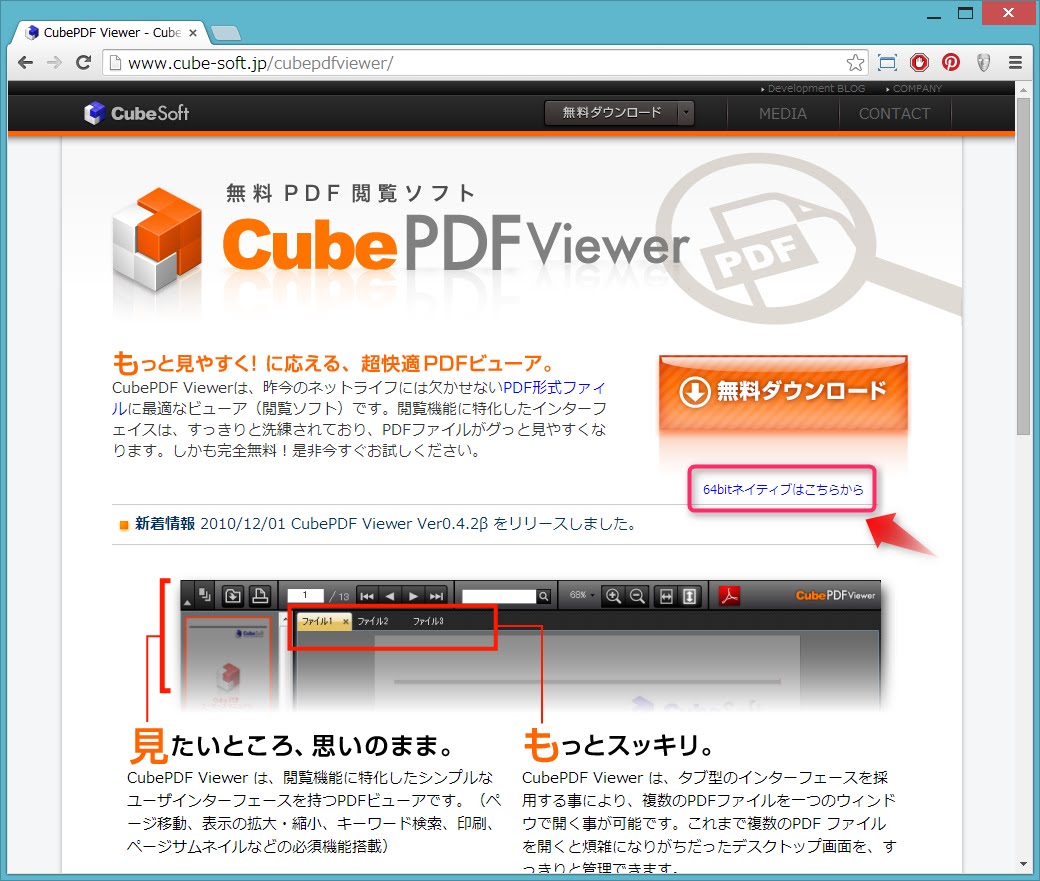
Task: Click the Pinterest extension icon
Action: coord(951,63)
